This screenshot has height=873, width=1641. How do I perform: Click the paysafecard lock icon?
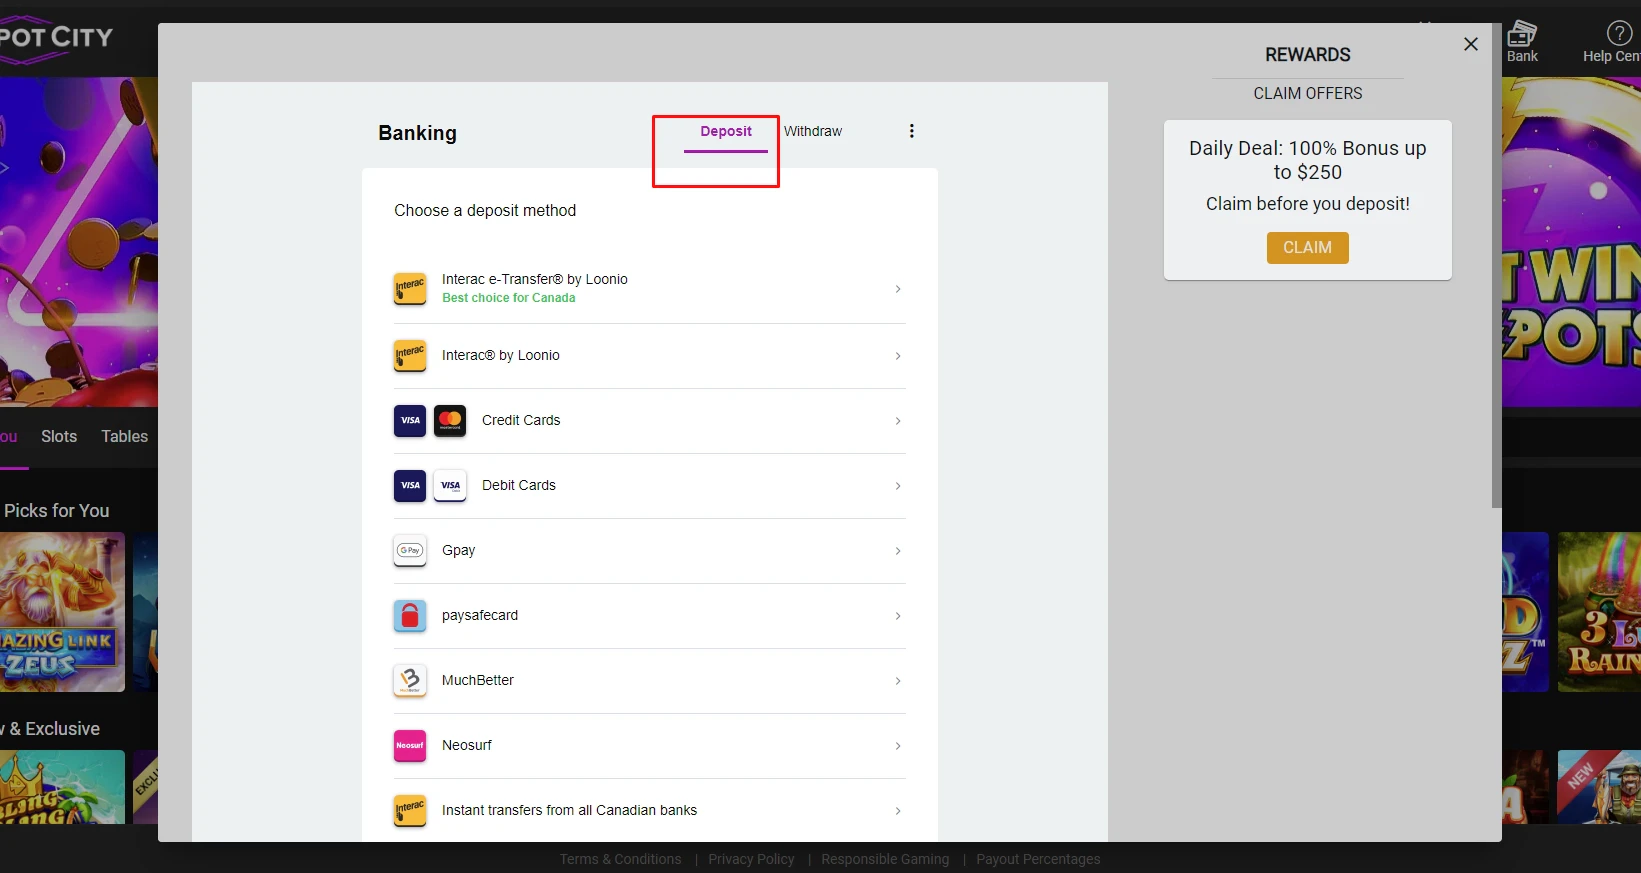point(410,615)
